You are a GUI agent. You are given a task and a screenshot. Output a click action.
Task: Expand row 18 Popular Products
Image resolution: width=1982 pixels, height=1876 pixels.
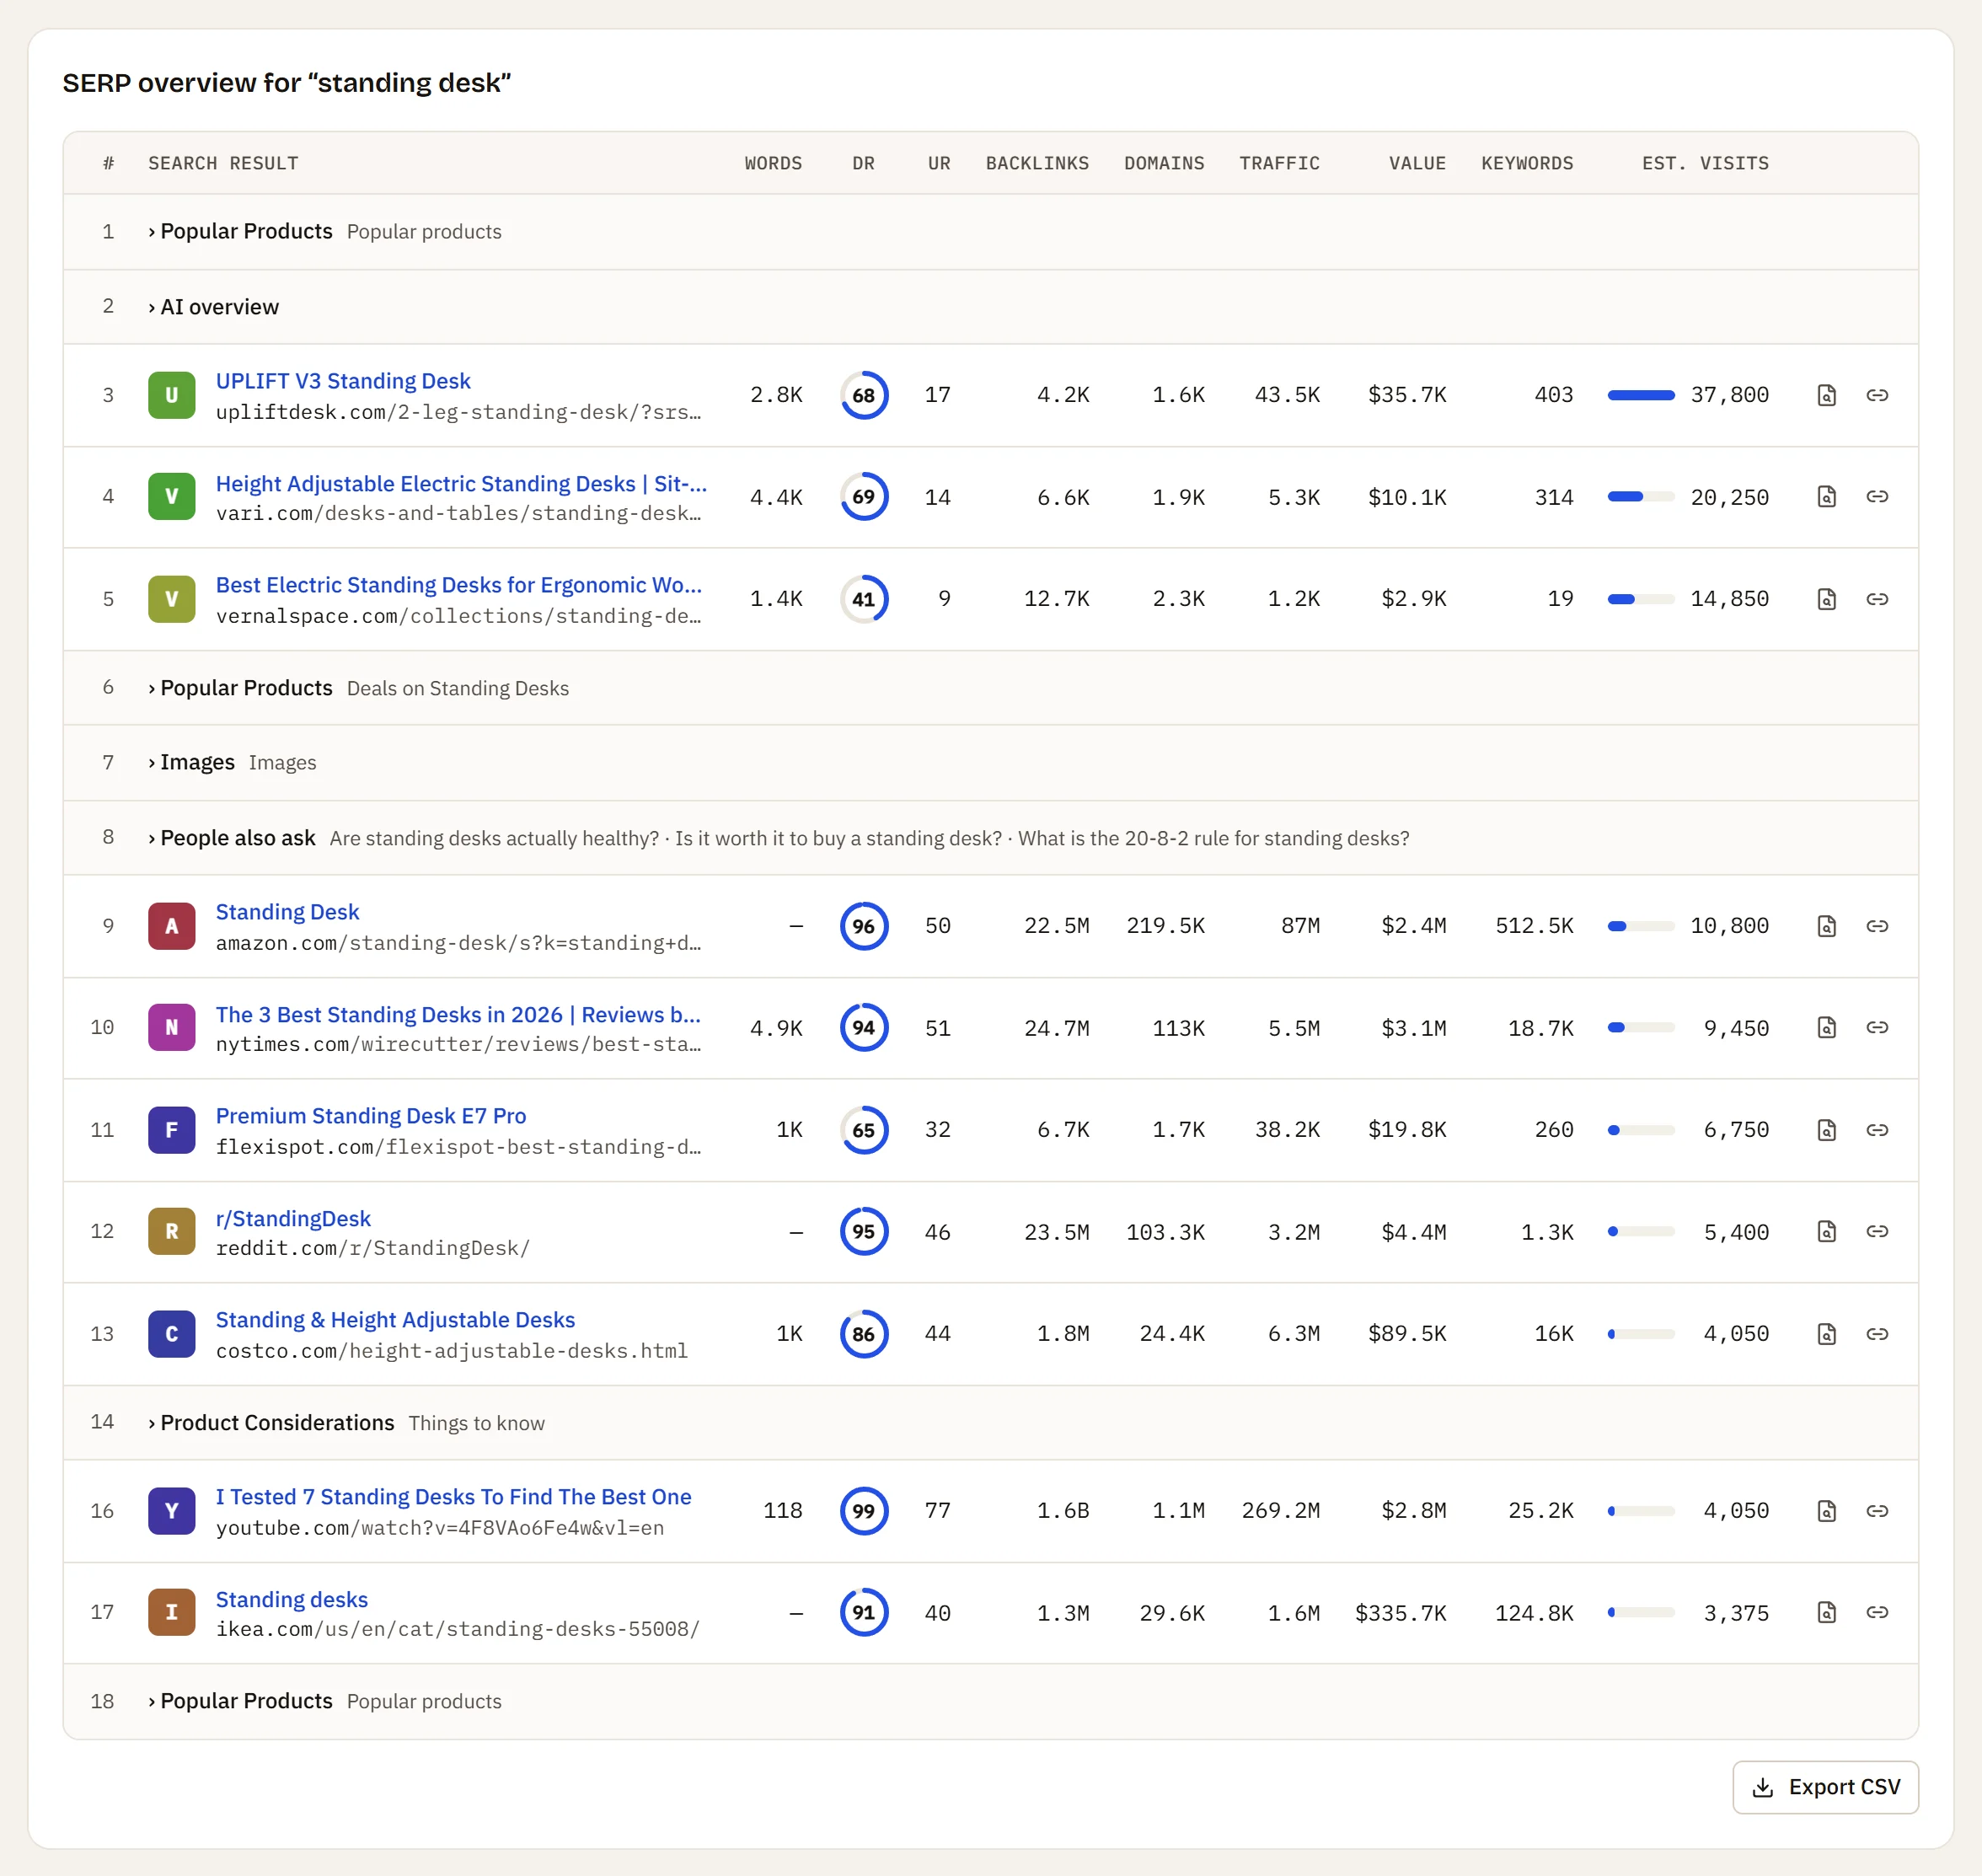coord(991,1702)
